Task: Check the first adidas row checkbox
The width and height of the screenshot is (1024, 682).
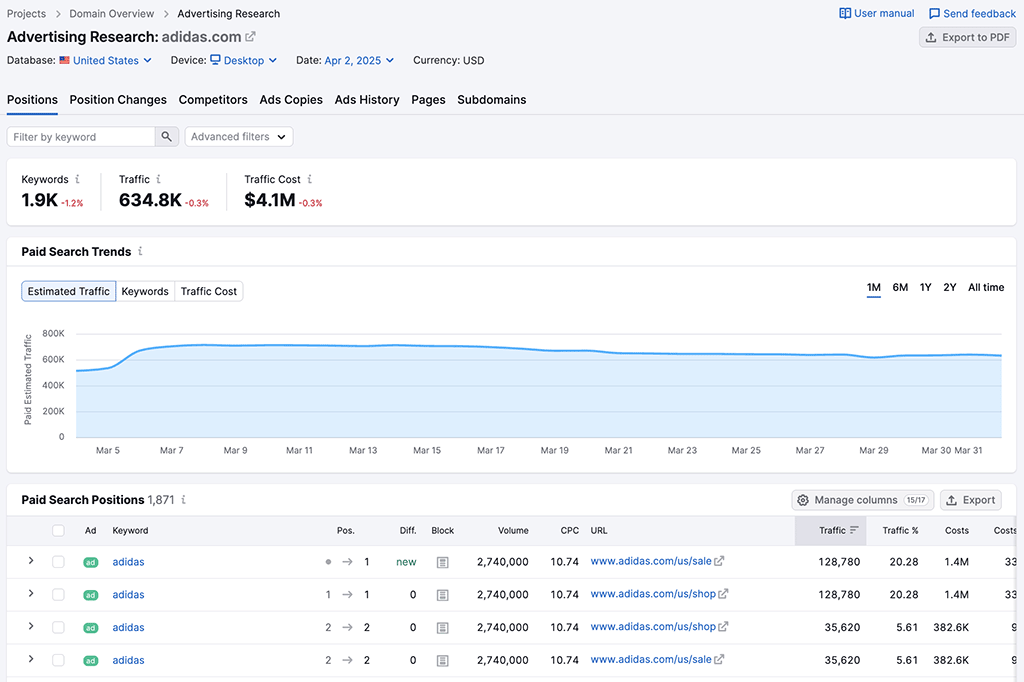Action: (x=58, y=562)
